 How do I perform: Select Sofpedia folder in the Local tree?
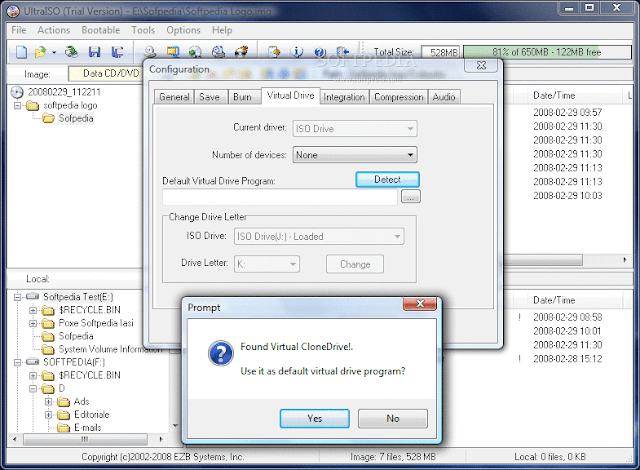coord(76,336)
